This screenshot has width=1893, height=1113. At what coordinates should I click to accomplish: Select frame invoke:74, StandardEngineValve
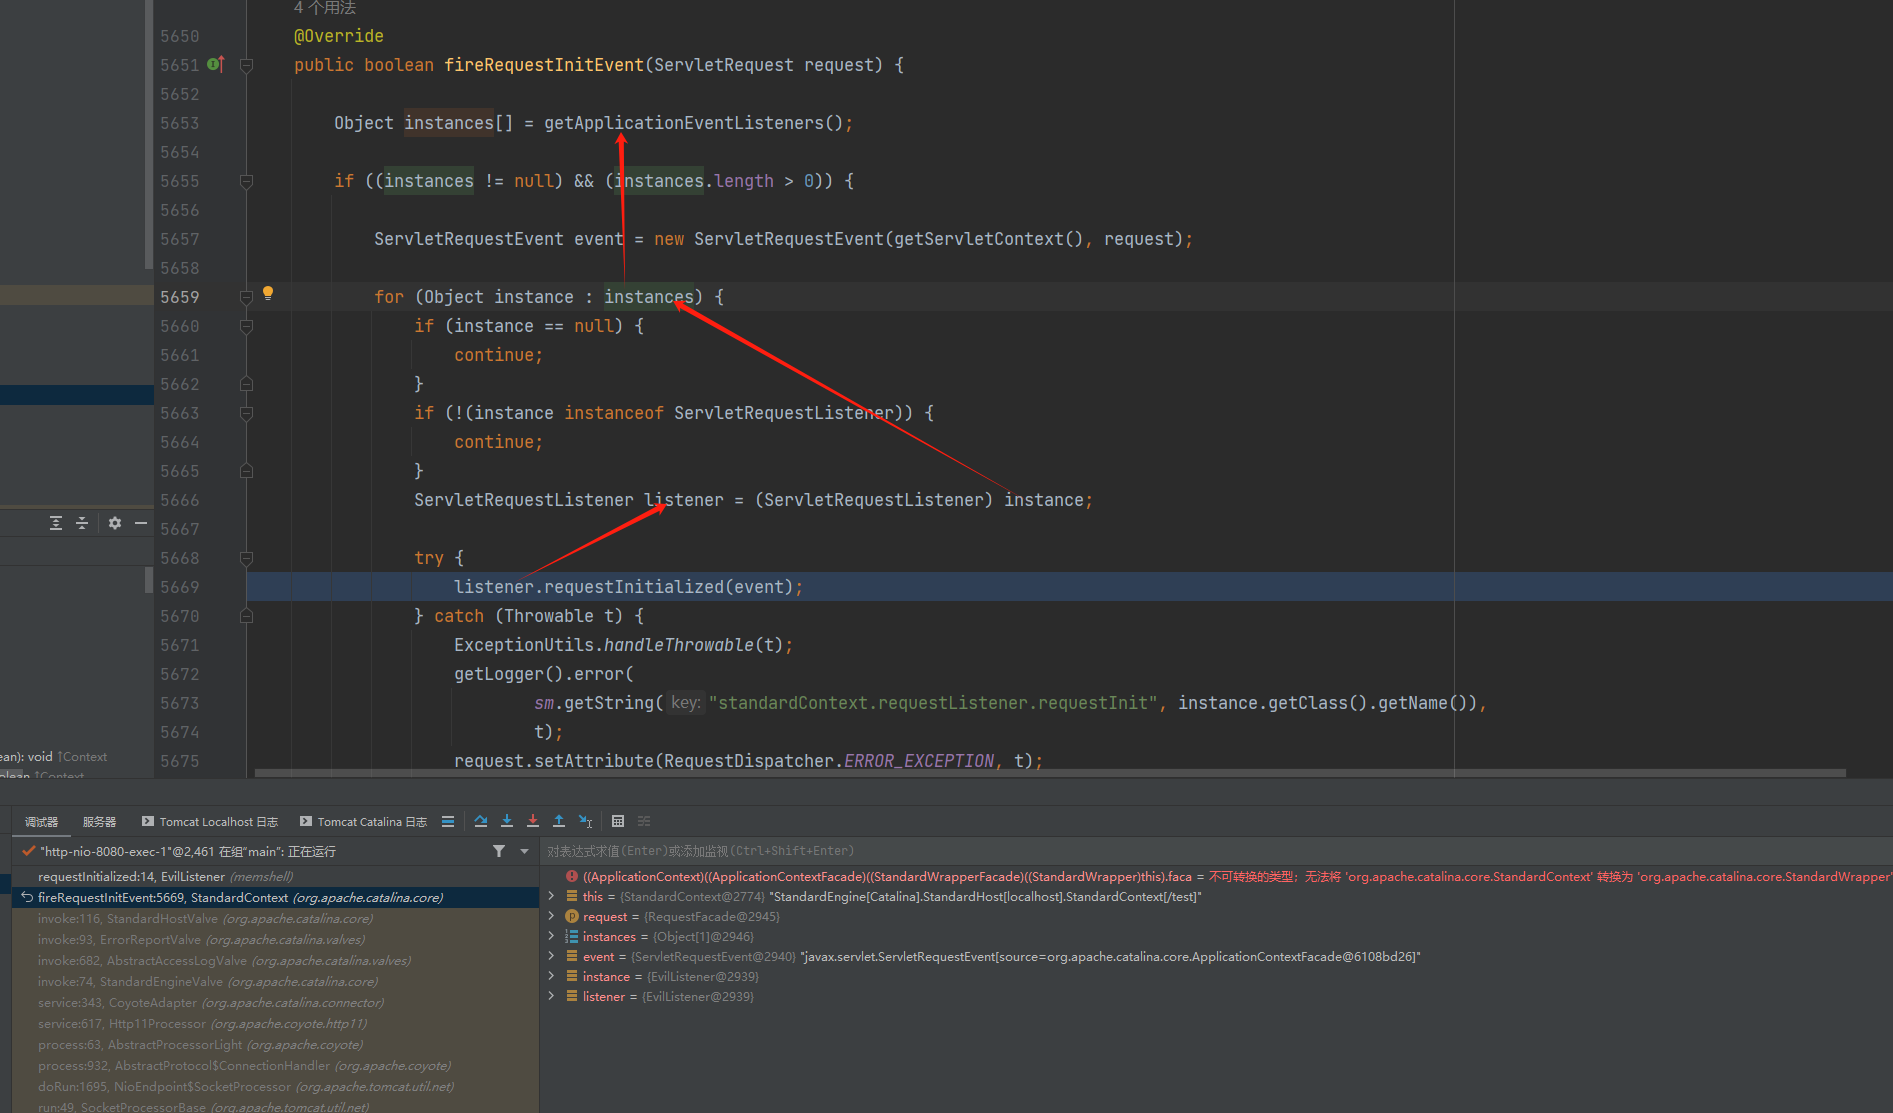click(x=275, y=981)
